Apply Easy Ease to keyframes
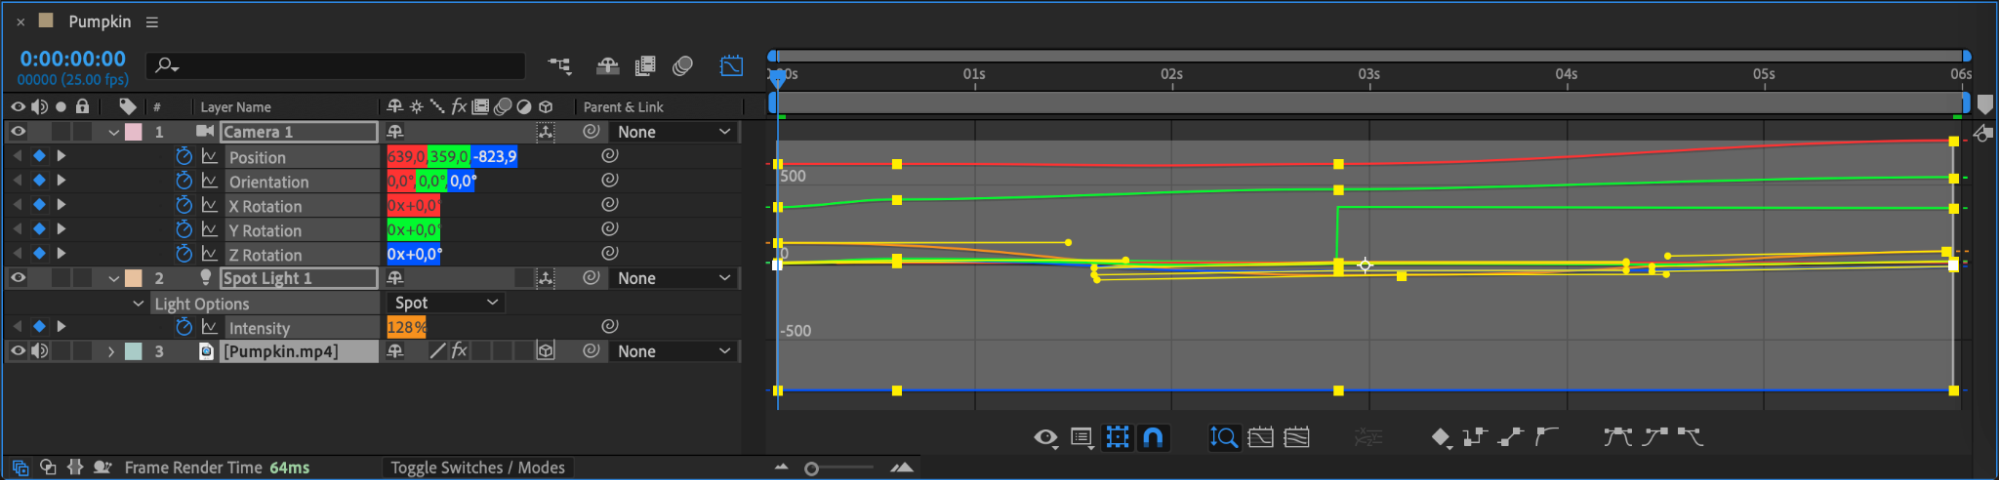The width and height of the screenshot is (1999, 481). pos(1617,436)
